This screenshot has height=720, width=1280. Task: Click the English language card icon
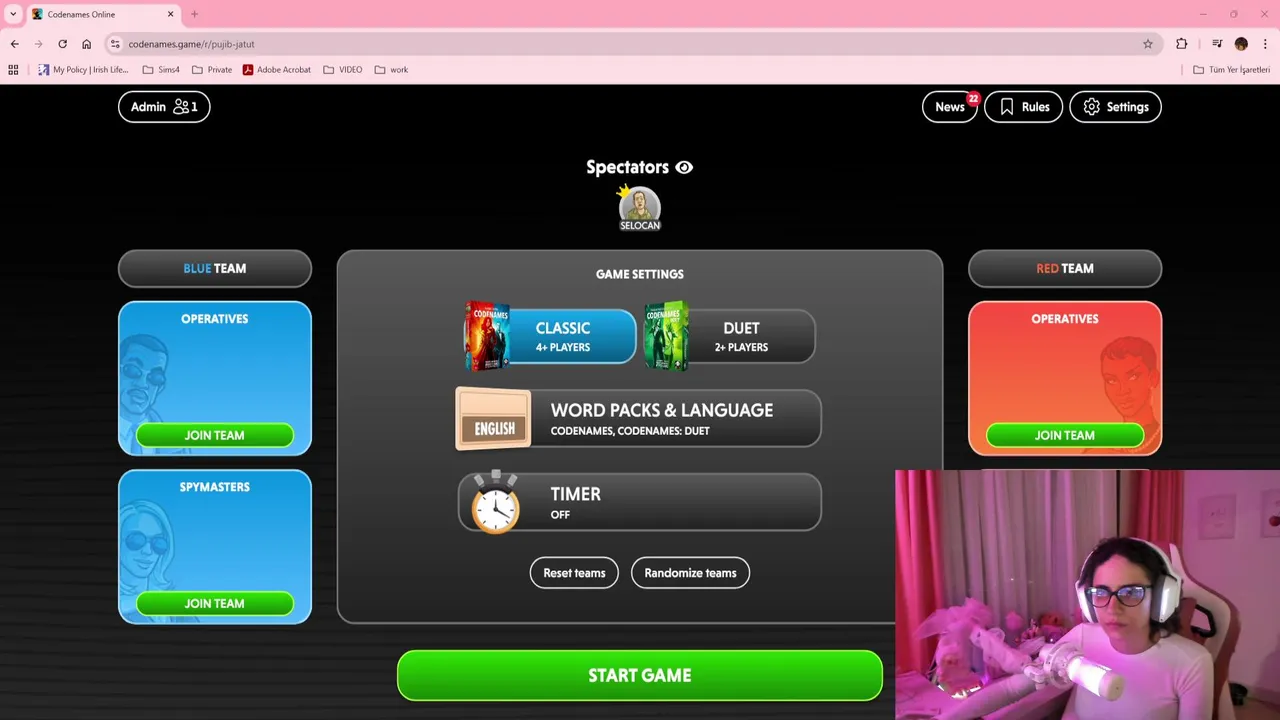point(494,419)
